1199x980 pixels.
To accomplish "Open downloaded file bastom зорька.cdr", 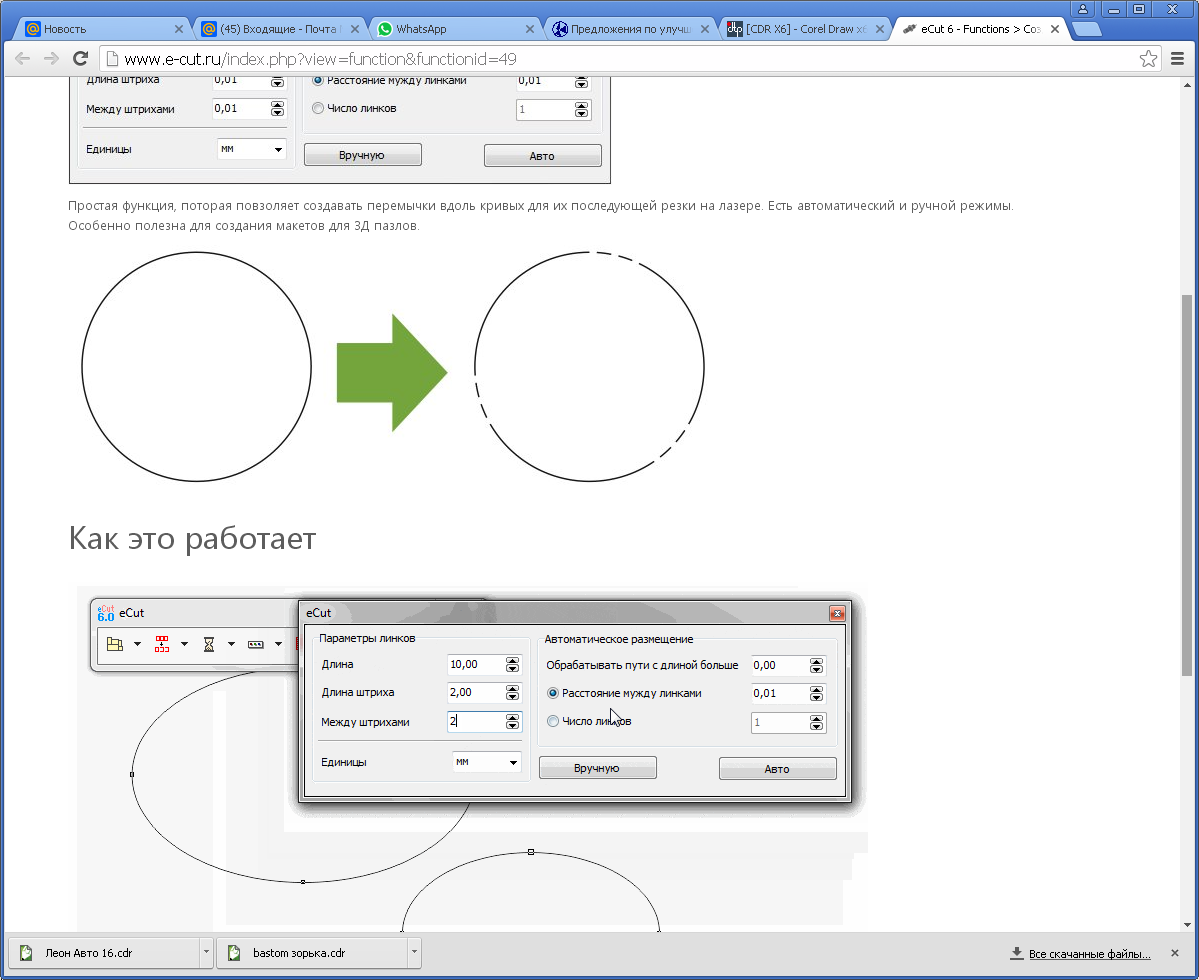I will [313, 952].
